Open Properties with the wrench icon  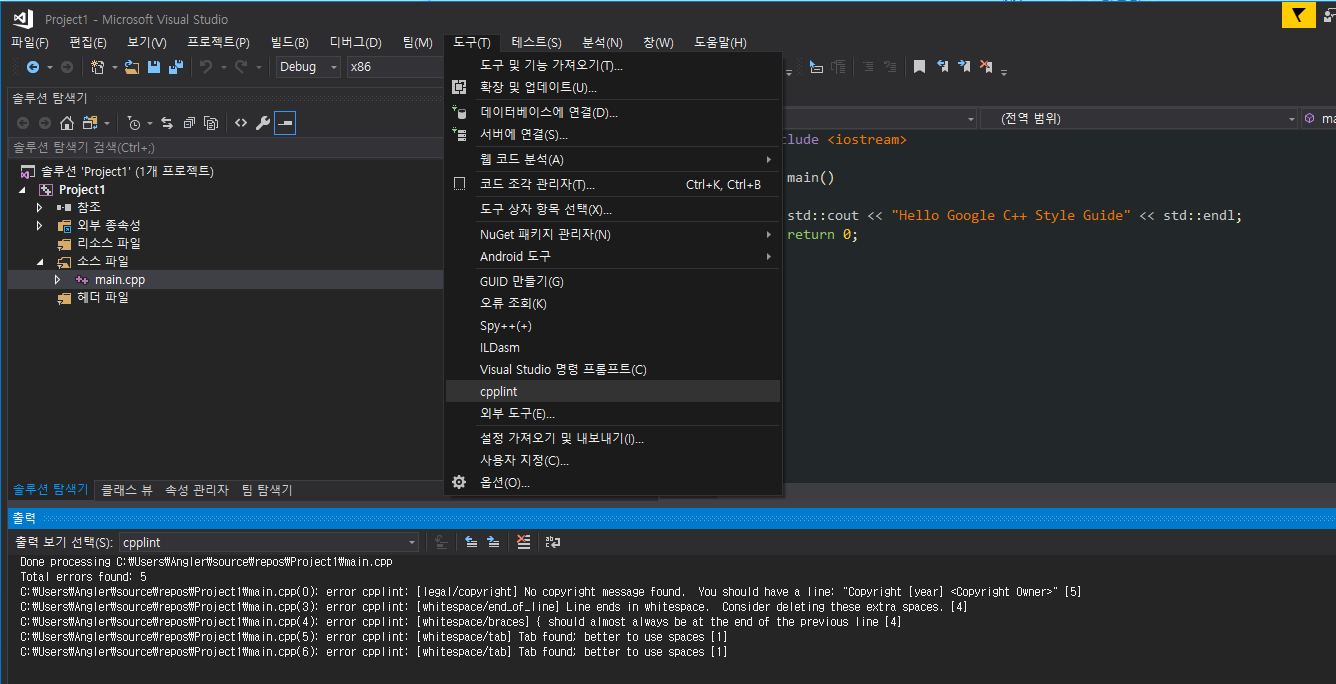pyautogui.click(x=263, y=123)
